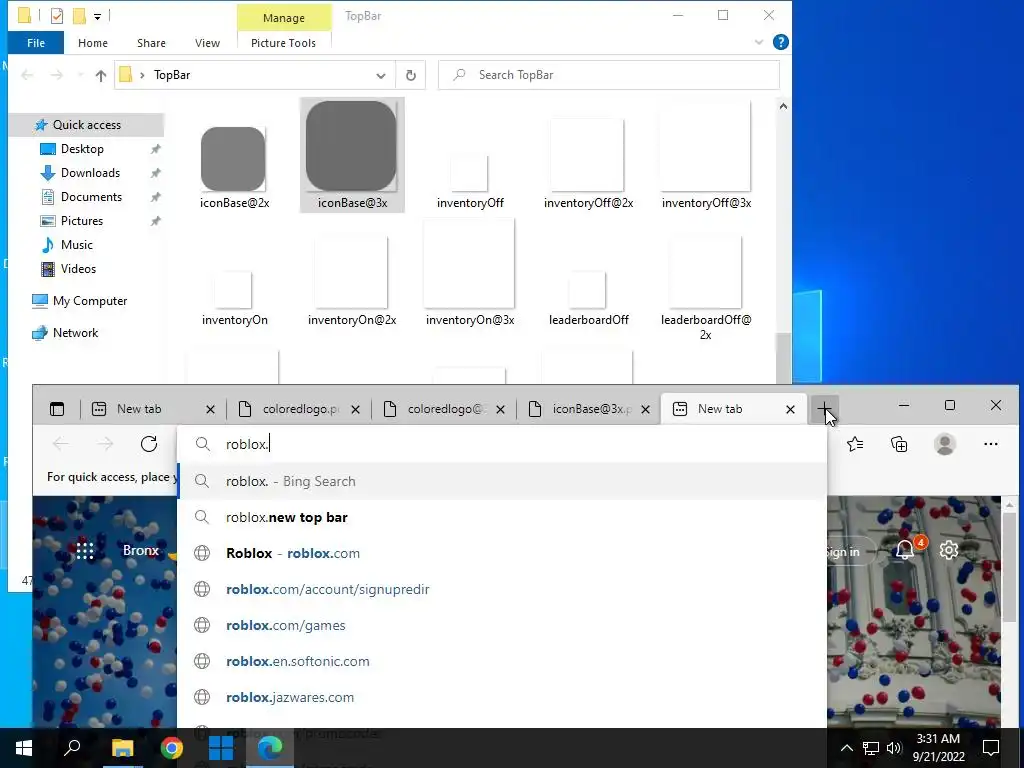Open the Roblox - roblox.com suggestion
This screenshot has height=768, width=1024.
pos(502,553)
